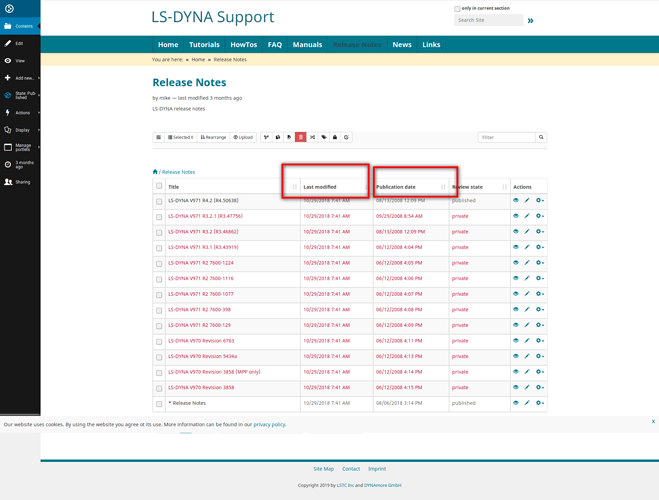Image resolution: width=659 pixels, height=500 pixels.
Task: Click the column configuration grid icon
Action: tap(158, 137)
